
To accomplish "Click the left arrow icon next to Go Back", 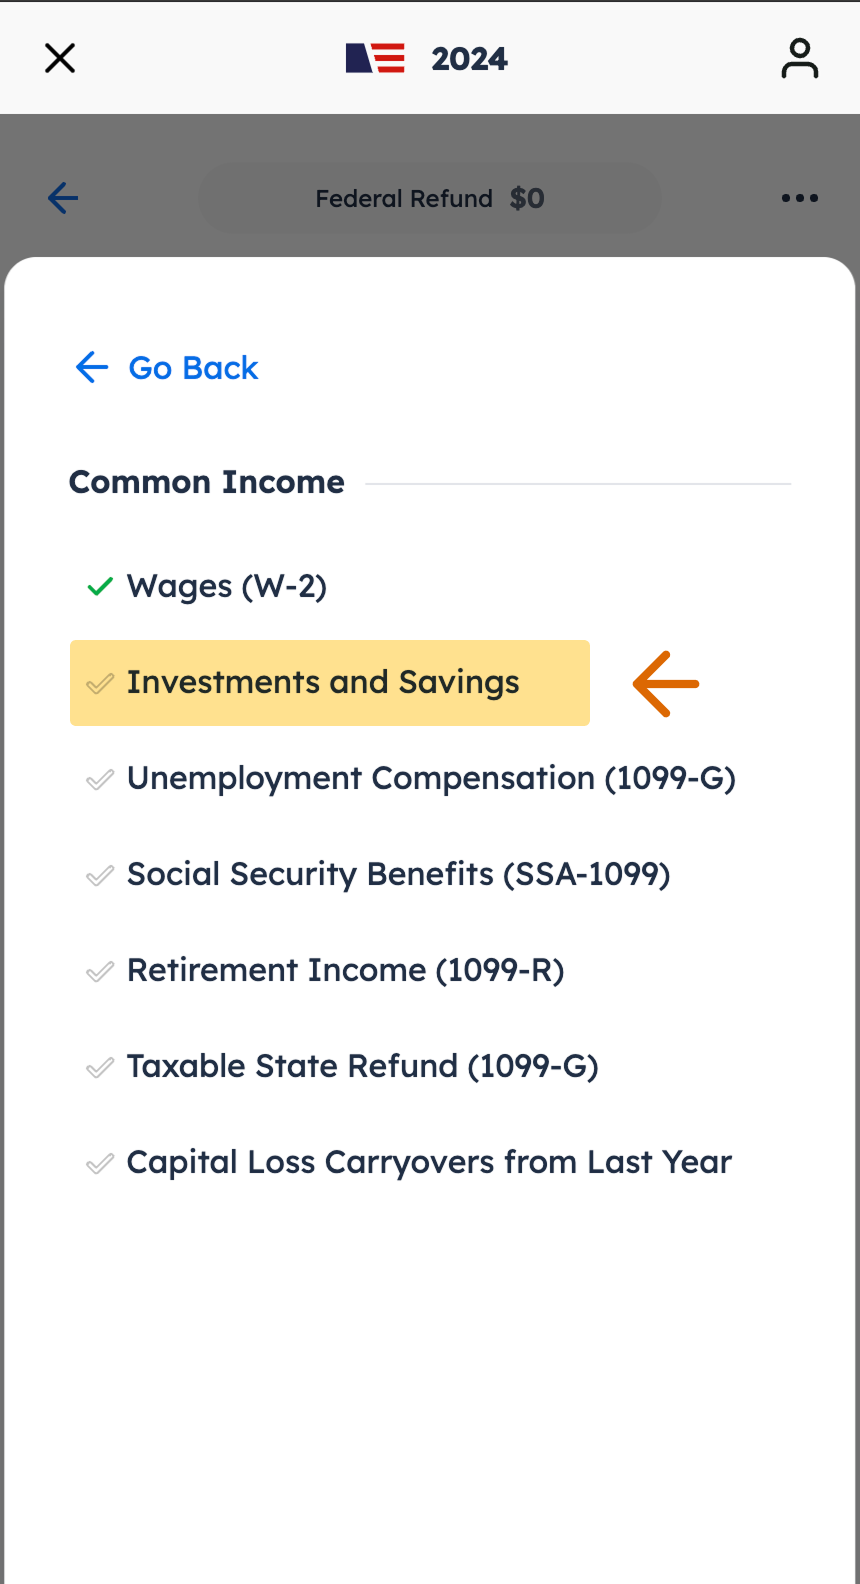I will 91,367.
